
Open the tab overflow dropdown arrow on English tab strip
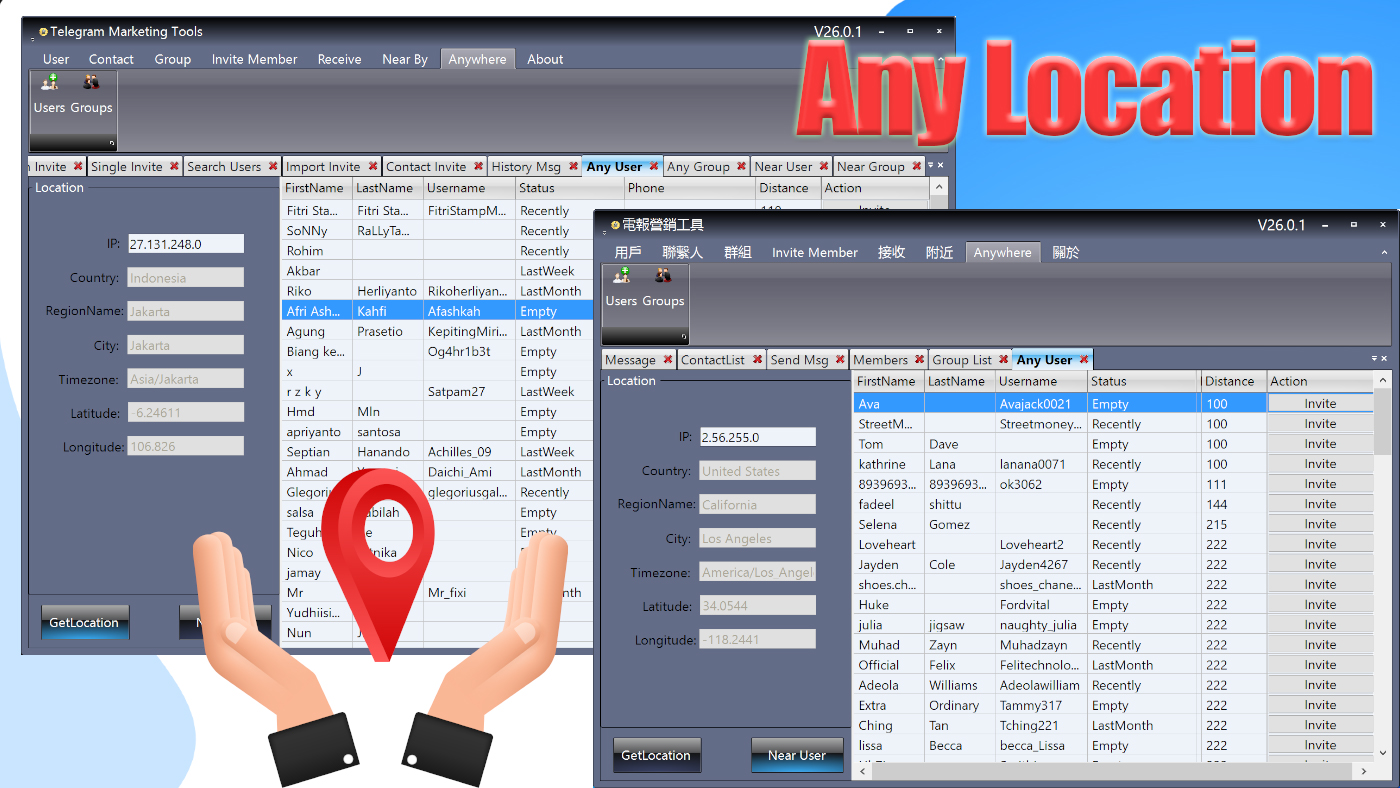point(931,165)
